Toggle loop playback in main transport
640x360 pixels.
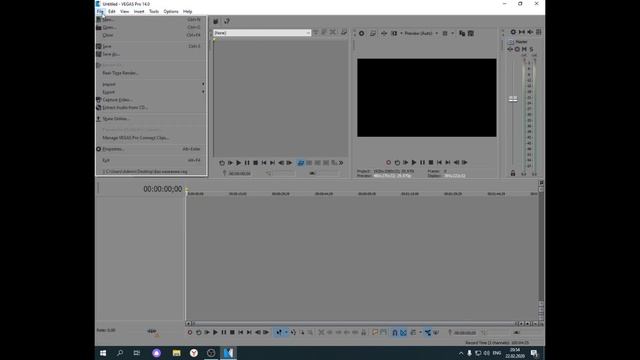(x=198, y=332)
